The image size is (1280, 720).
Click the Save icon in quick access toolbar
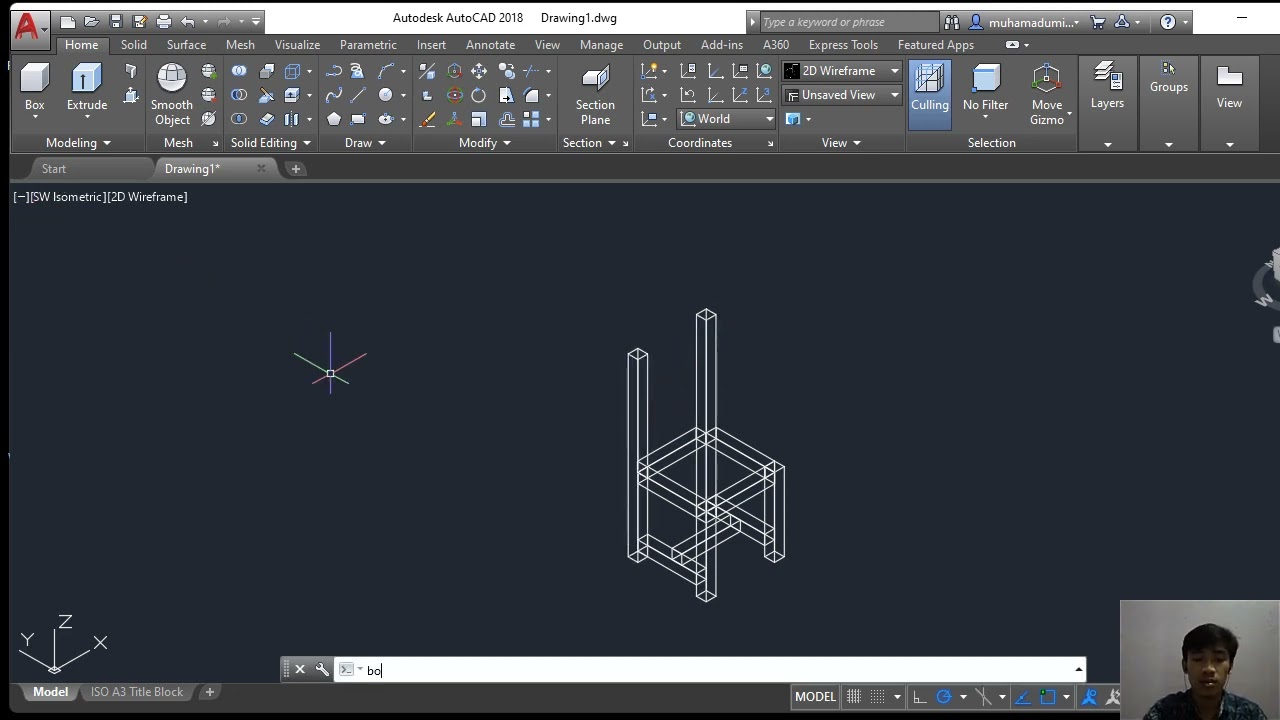[116, 21]
